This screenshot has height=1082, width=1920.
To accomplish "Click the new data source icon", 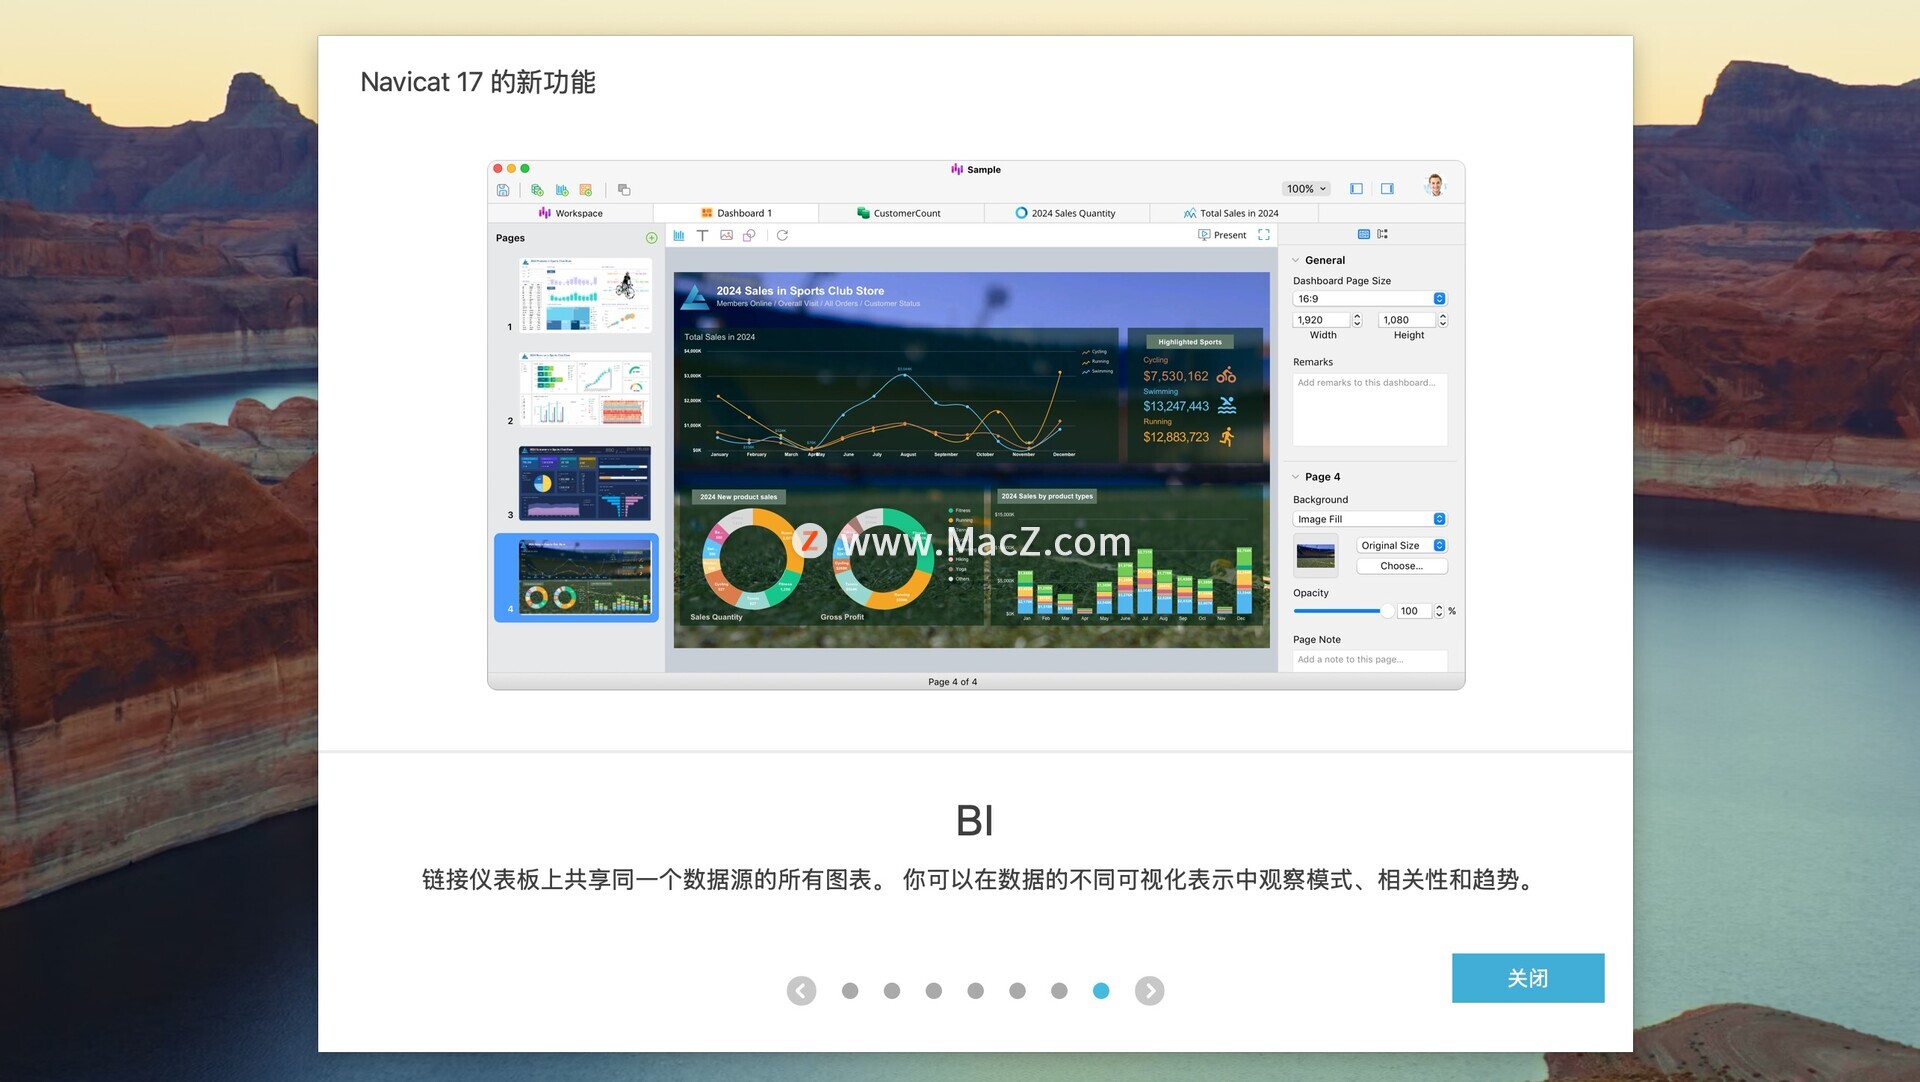I will pos(537,190).
